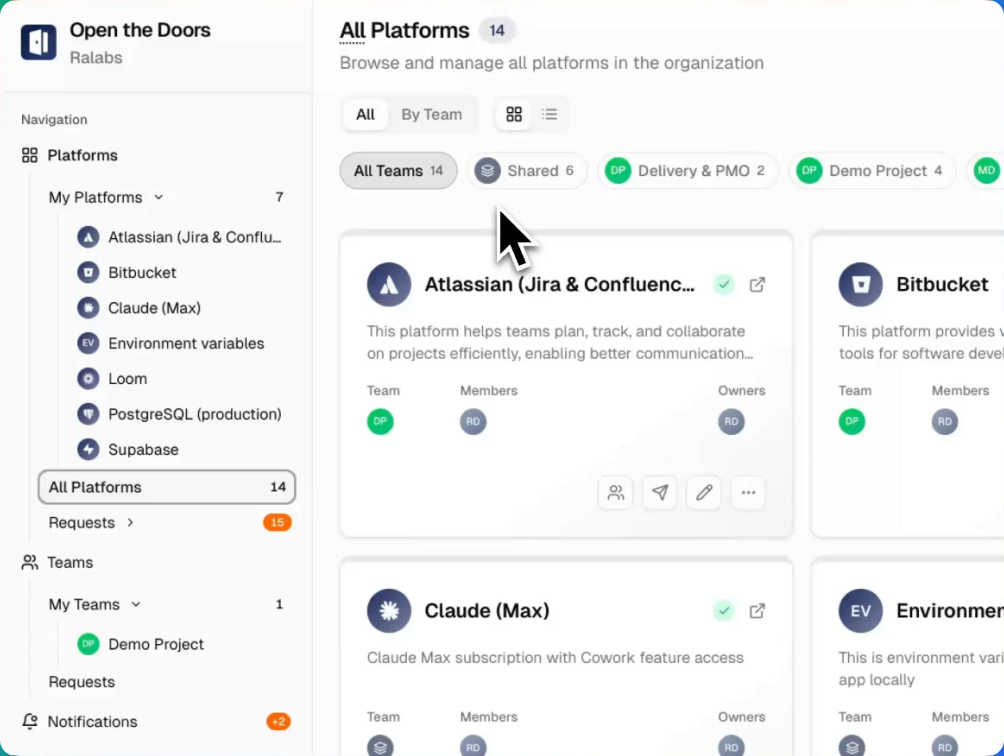Screen dimensions: 1004x756
Task: Open Demo Project under My Teams
Action: tap(156, 645)
